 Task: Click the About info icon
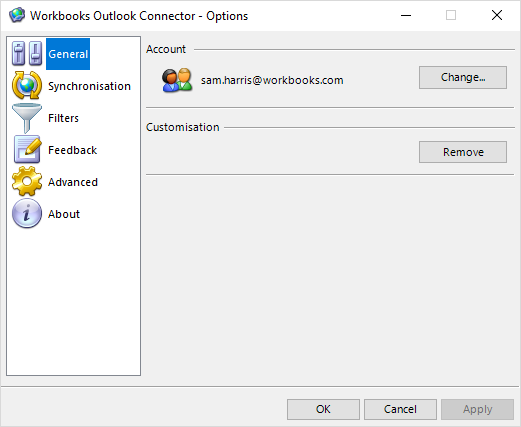27,213
